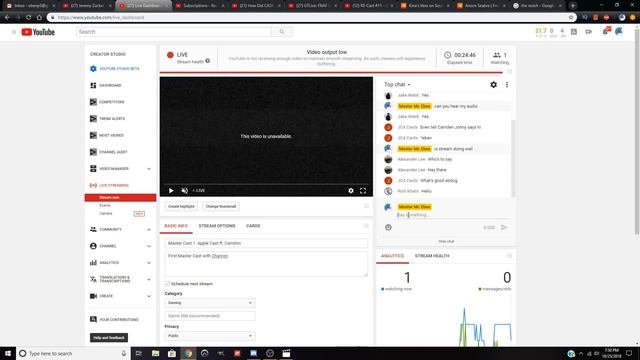Screen dimensions: 640x360
Task: Switch to the Basic Info tab
Action: coord(176,226)
